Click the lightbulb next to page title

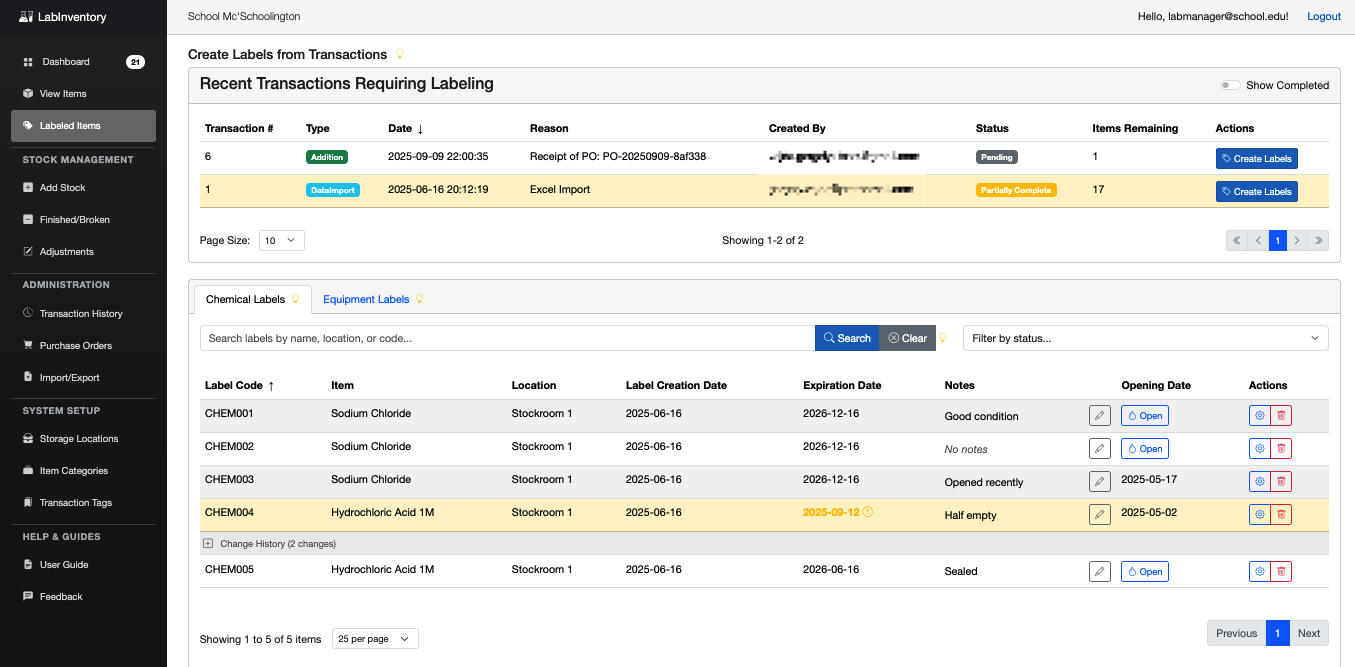coord(400,55)
